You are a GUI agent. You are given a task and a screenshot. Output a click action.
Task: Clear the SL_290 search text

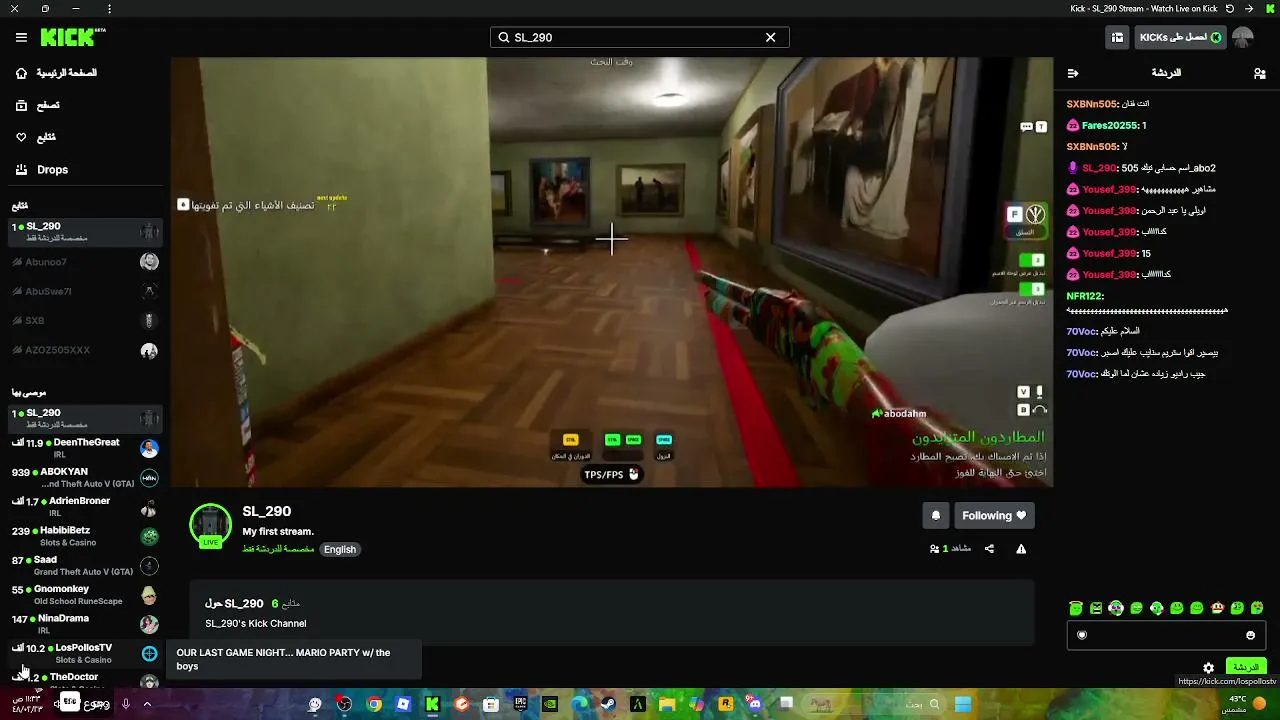(770, 37)
